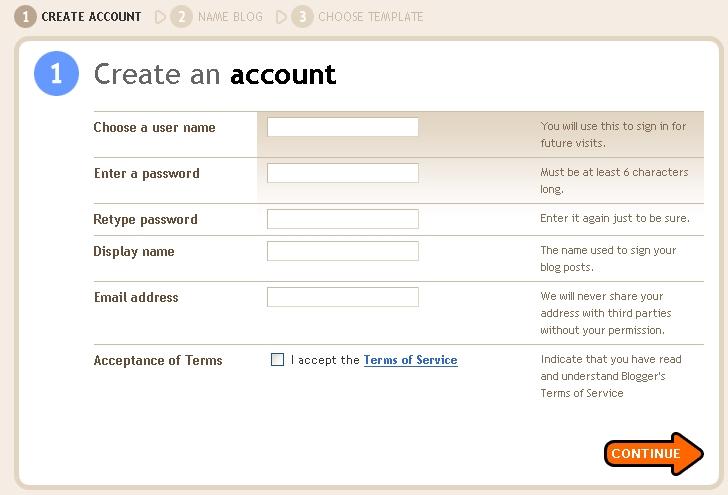Select the CREATE ACCOUNT step label

click(x=91, y=17)
